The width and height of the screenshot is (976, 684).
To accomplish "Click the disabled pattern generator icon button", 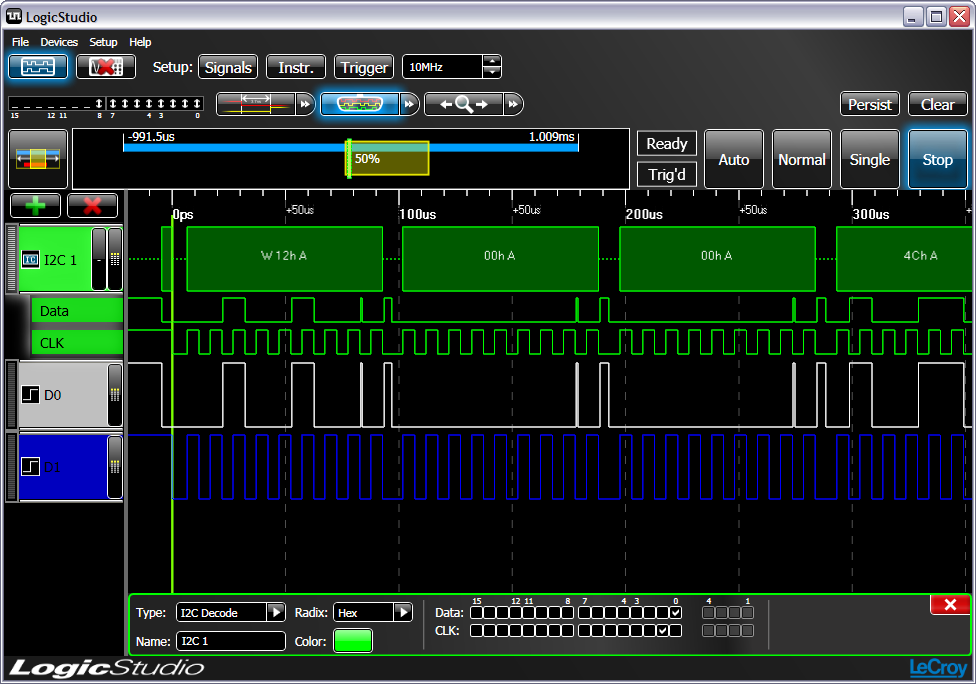I will (106, 67).
